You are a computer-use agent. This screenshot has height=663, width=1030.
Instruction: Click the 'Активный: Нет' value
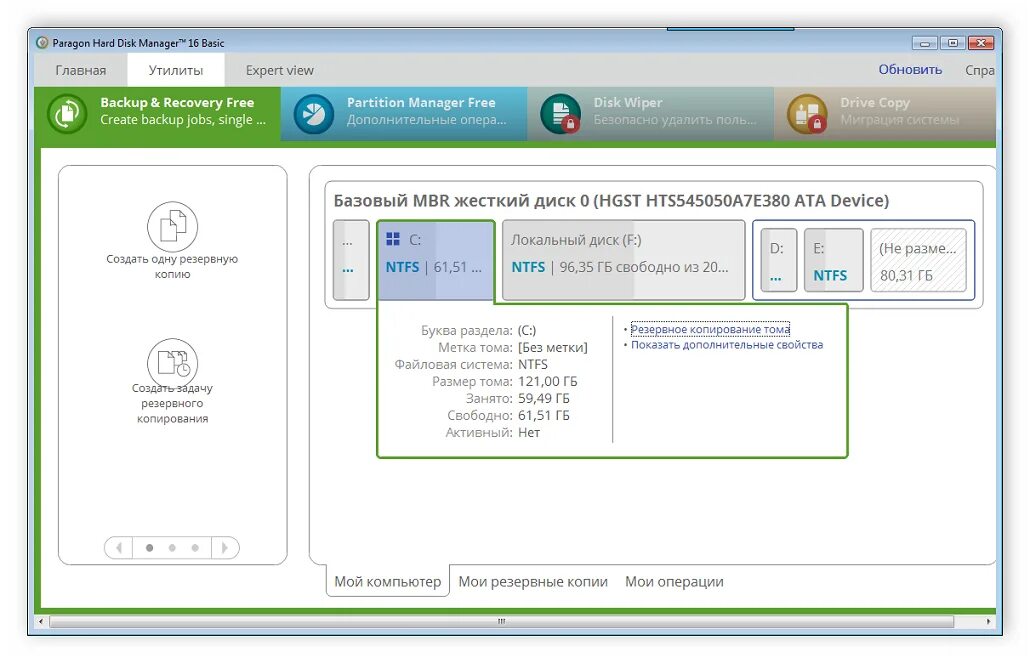tap(529, 433)
